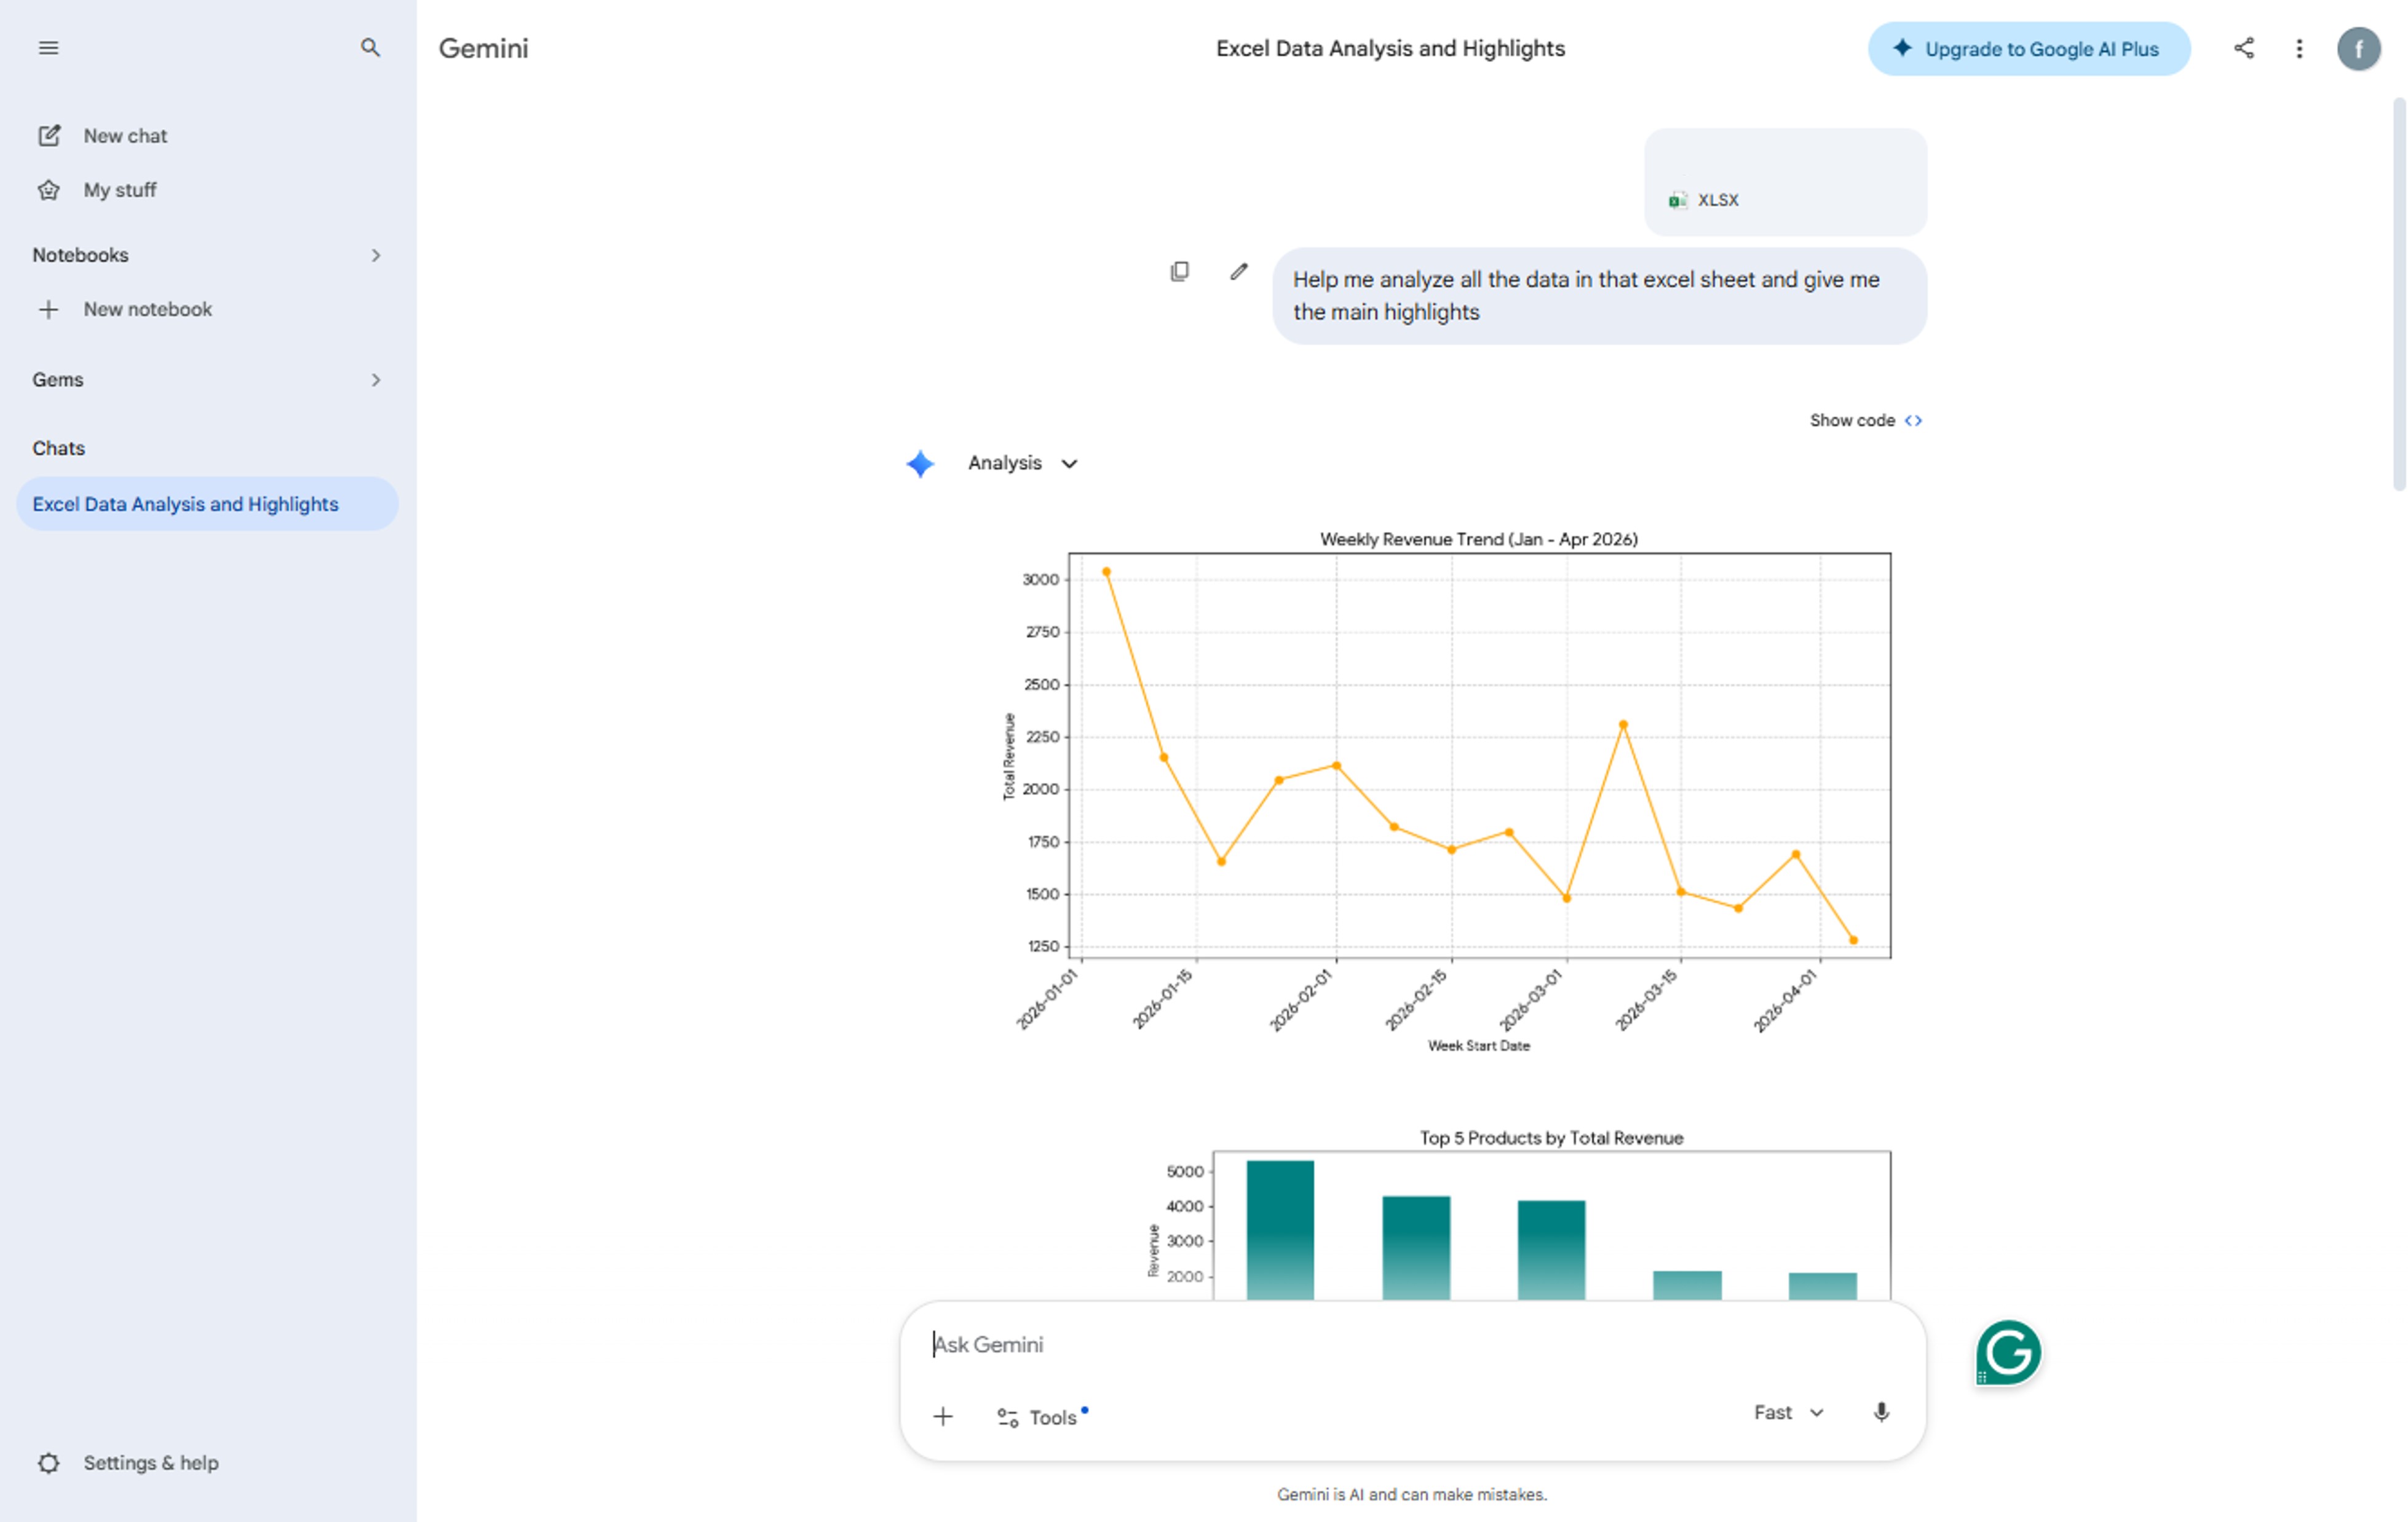Click the My stuff icon
This screenshot has height=1522, width=2408.
[49, 190]
